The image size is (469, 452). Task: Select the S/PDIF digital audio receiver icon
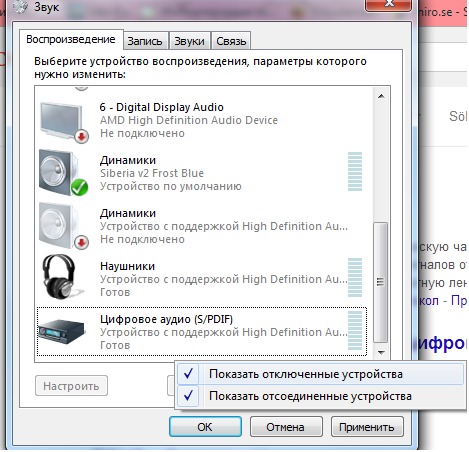point(62,331)
